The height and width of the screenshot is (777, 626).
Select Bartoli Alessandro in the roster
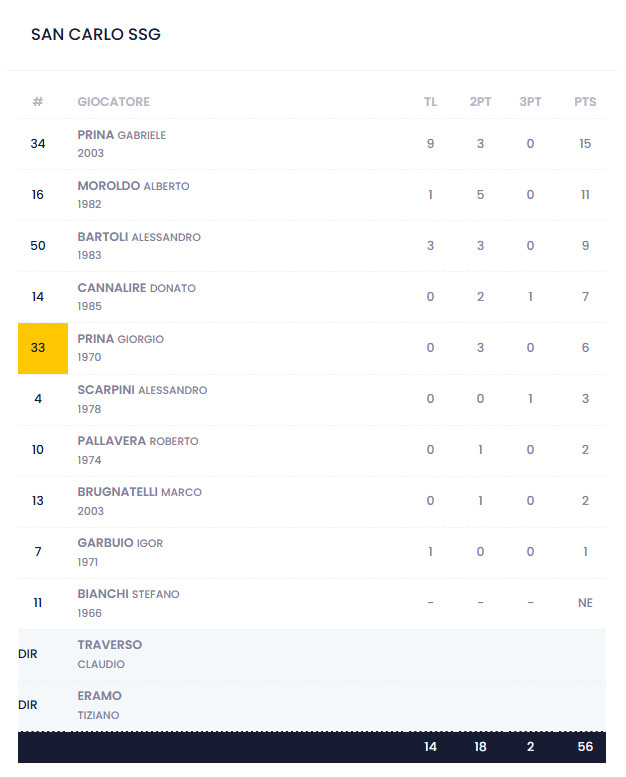[139, 237]
